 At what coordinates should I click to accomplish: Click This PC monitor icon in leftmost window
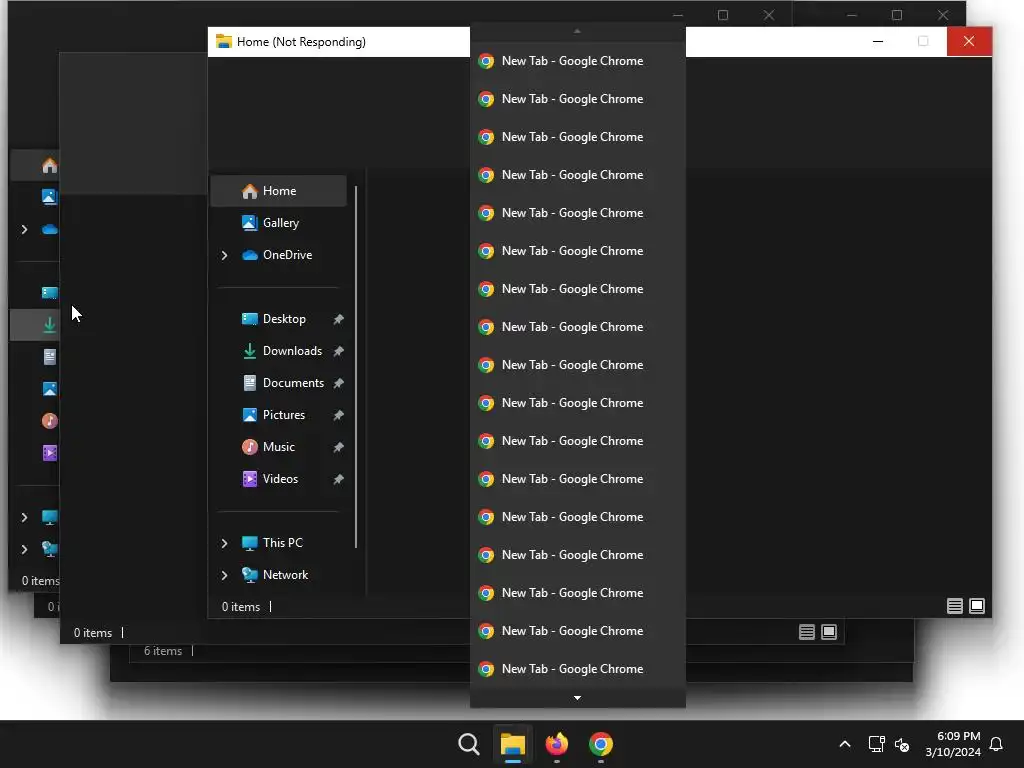coord(50,517)
